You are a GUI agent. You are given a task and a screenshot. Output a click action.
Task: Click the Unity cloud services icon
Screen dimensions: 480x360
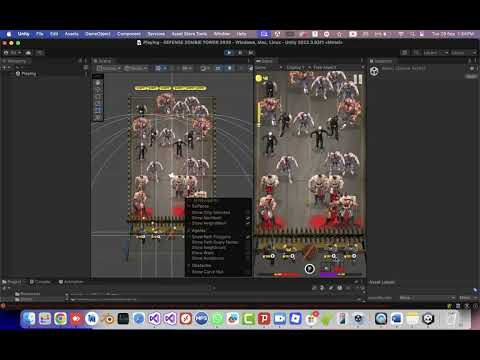point(28,53)
